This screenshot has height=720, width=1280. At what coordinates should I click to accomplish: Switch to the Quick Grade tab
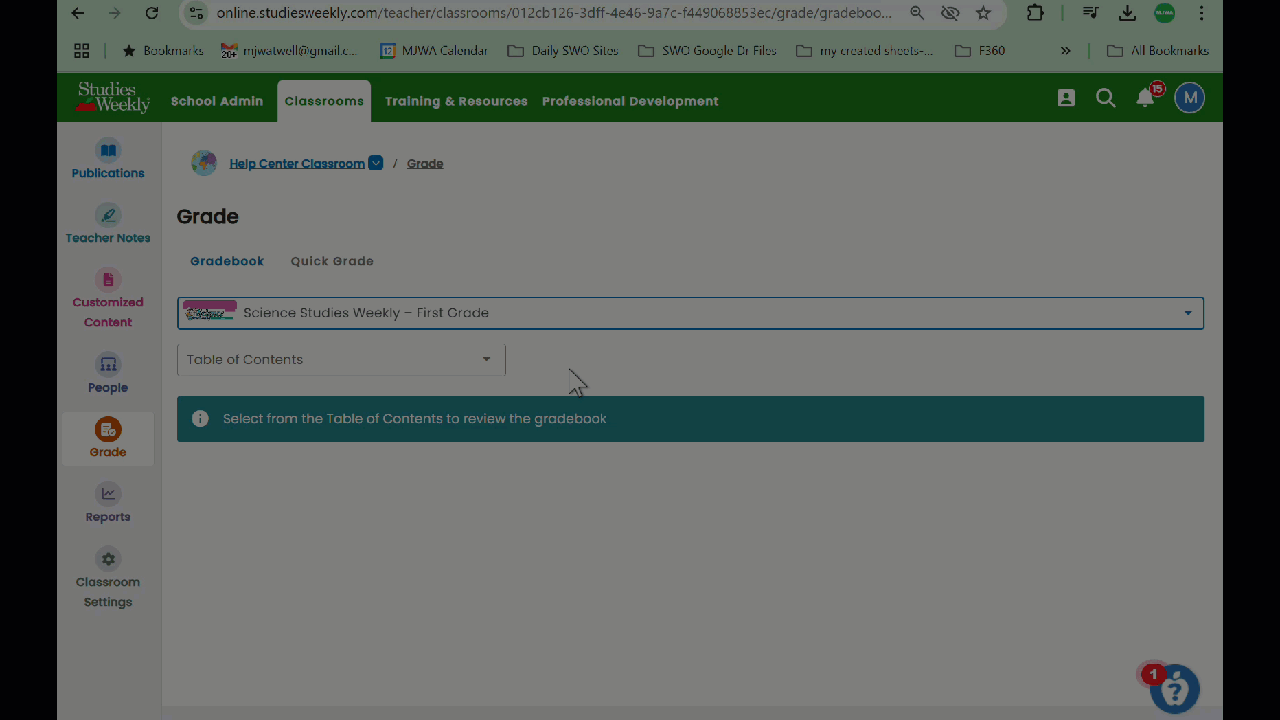(x=332, y=261)
